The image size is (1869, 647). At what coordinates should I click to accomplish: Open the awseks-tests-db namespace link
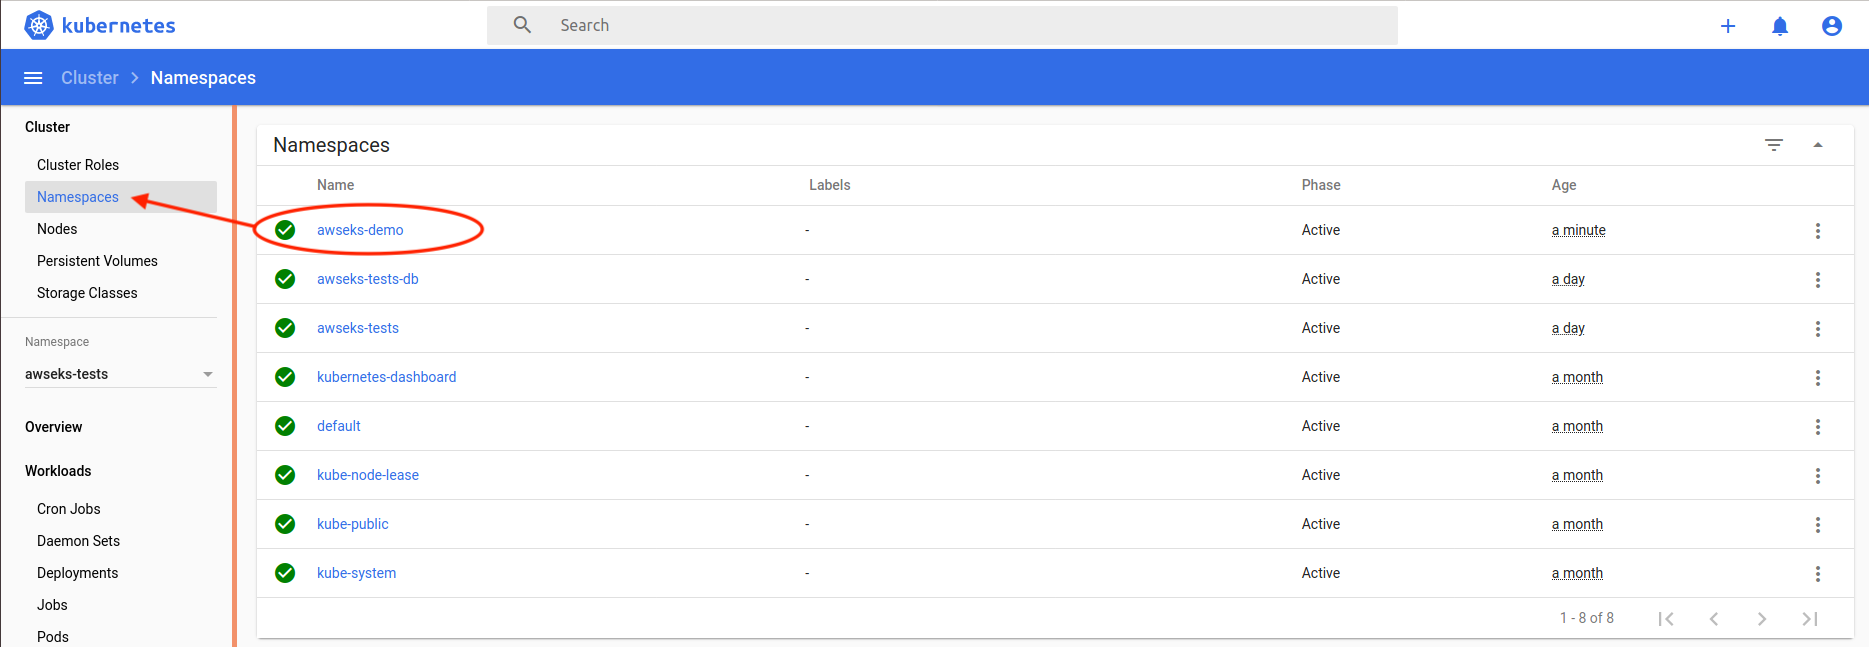point(367,279)
